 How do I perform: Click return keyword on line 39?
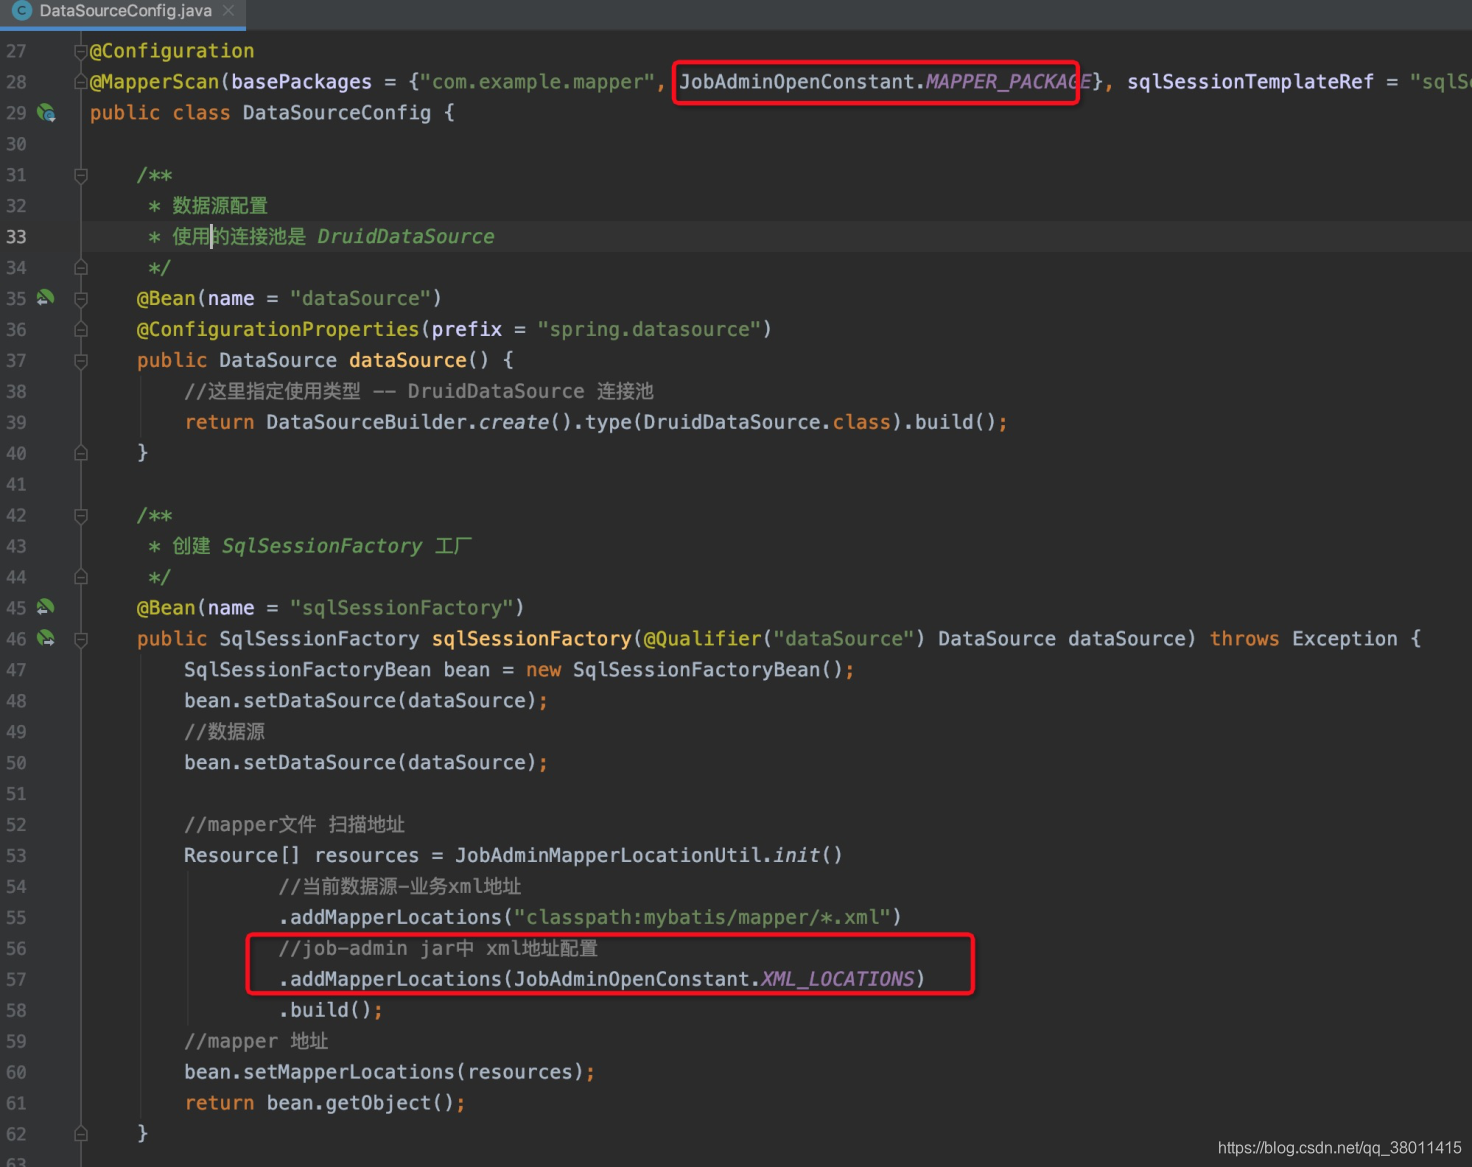(219, 423)
